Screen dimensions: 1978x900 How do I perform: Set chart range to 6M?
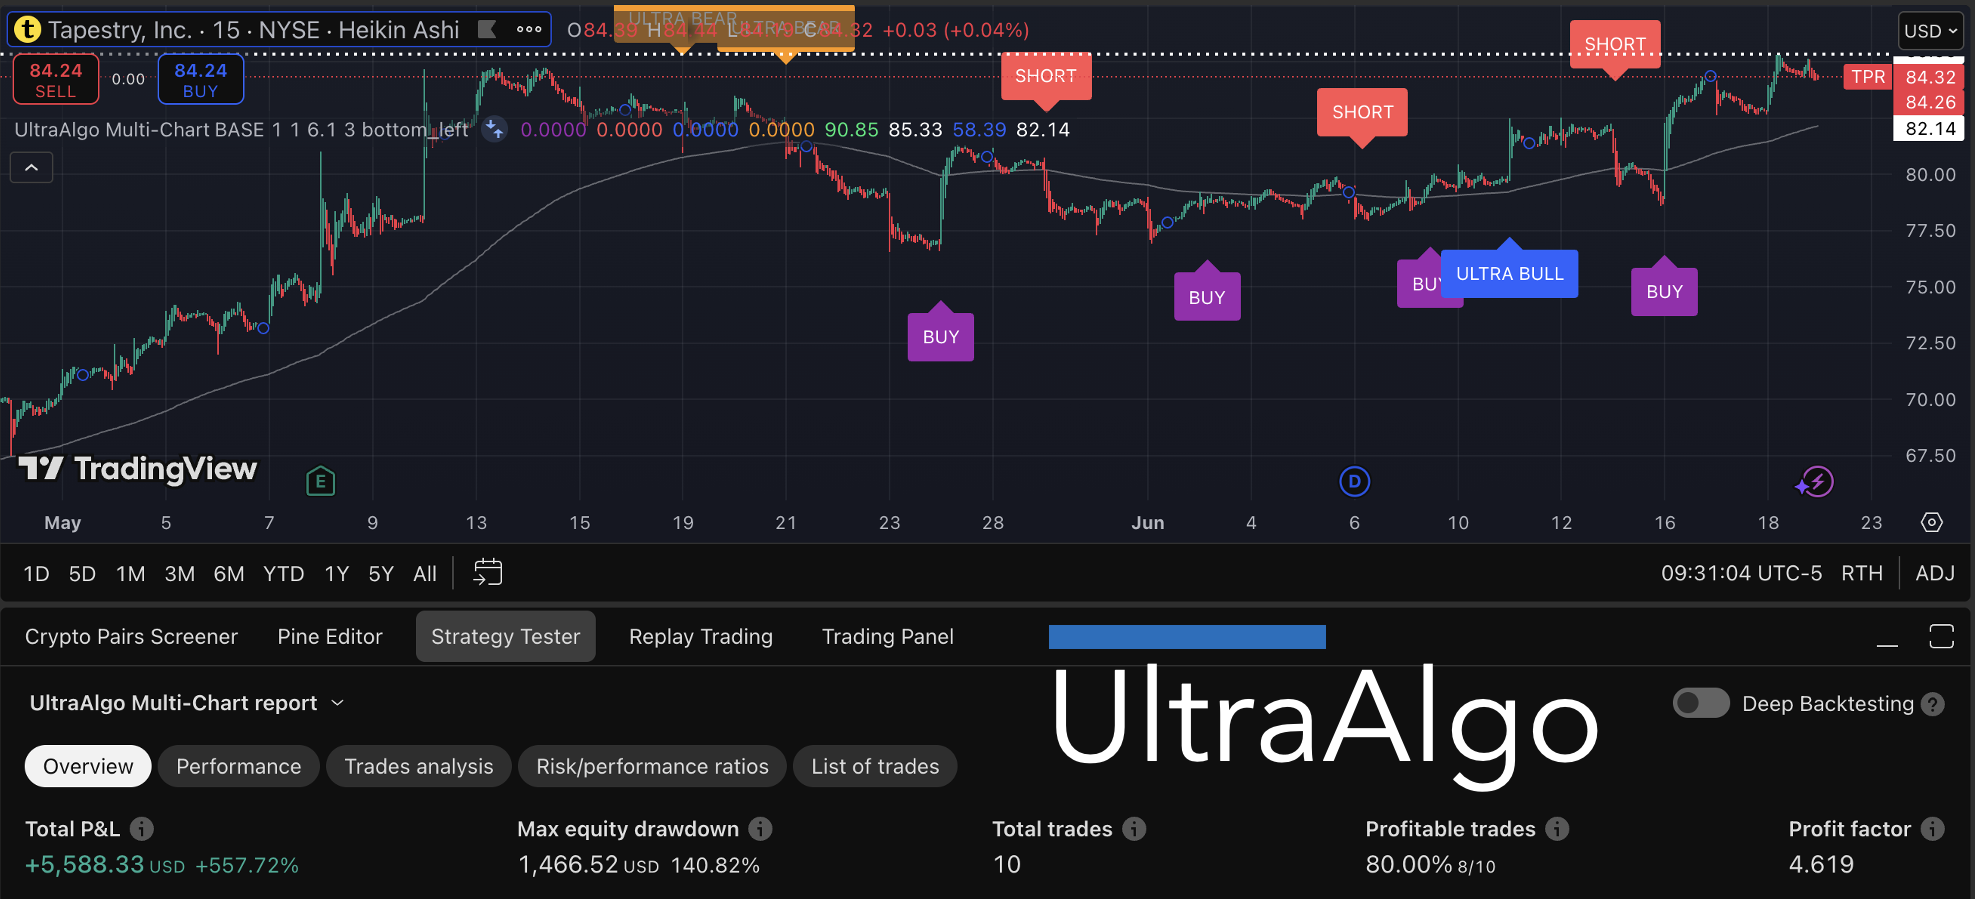[229, 574]
